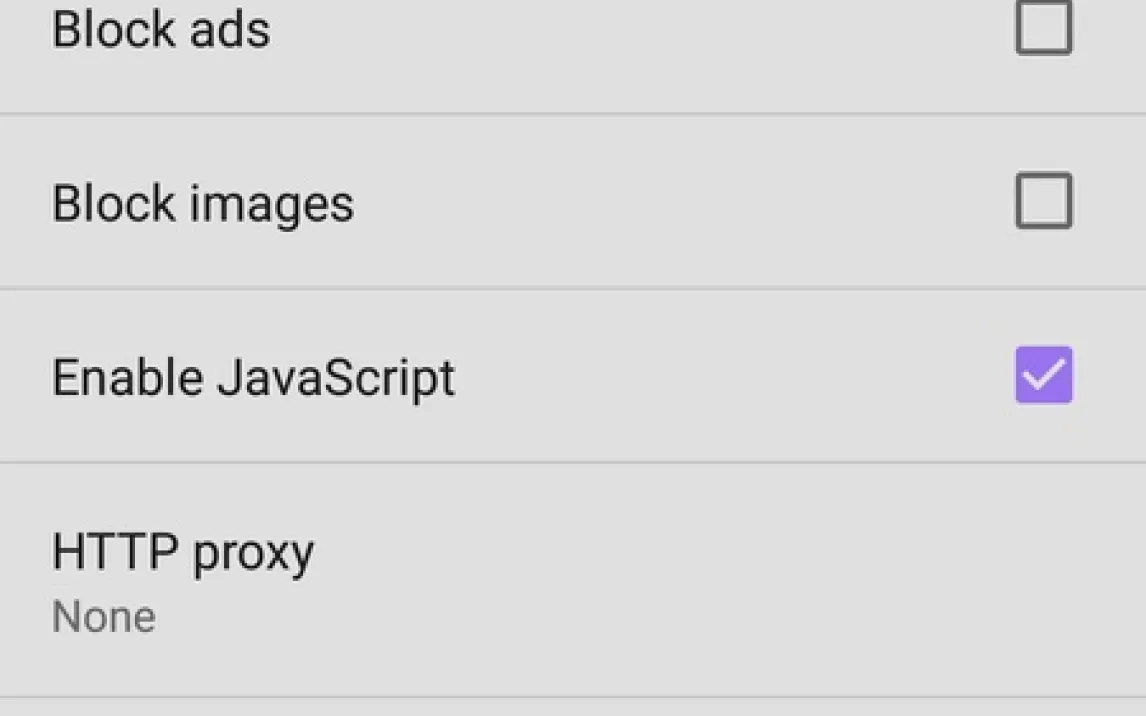
Task: Click the "Block images" label text
Action: tap(203, 203)
